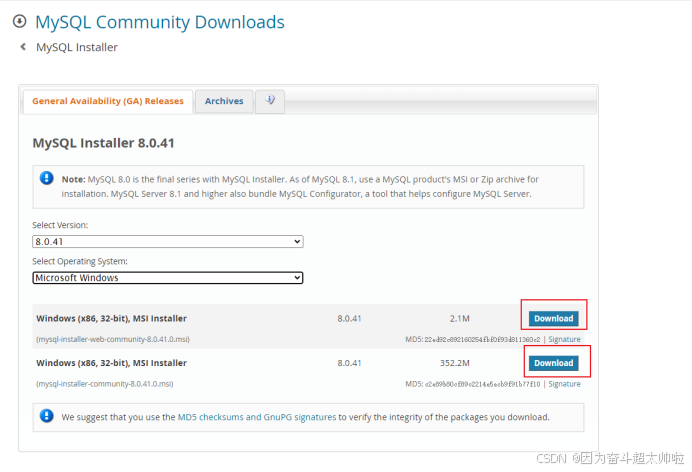The width and height of the screenshot is (692, 472).
Task: Open the Select Version dropdown showing 8.0.41
Action: point(168,241)
